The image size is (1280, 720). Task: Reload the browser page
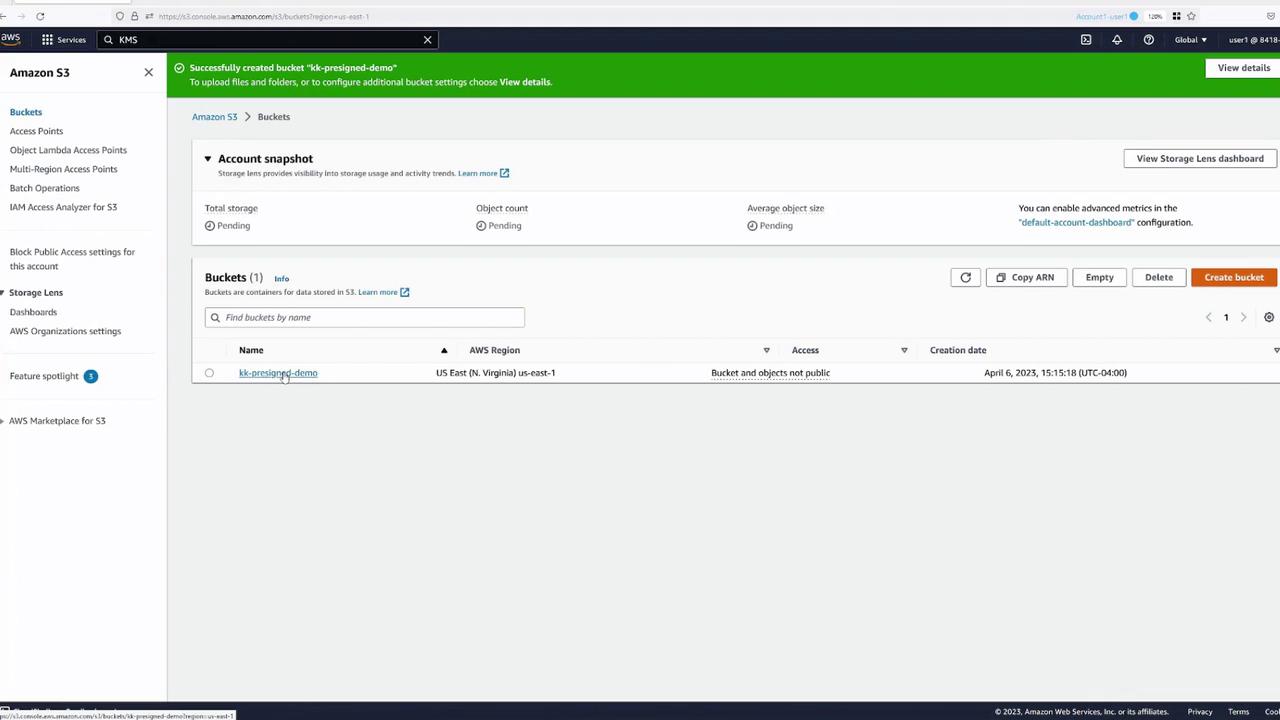pos(40,16)
